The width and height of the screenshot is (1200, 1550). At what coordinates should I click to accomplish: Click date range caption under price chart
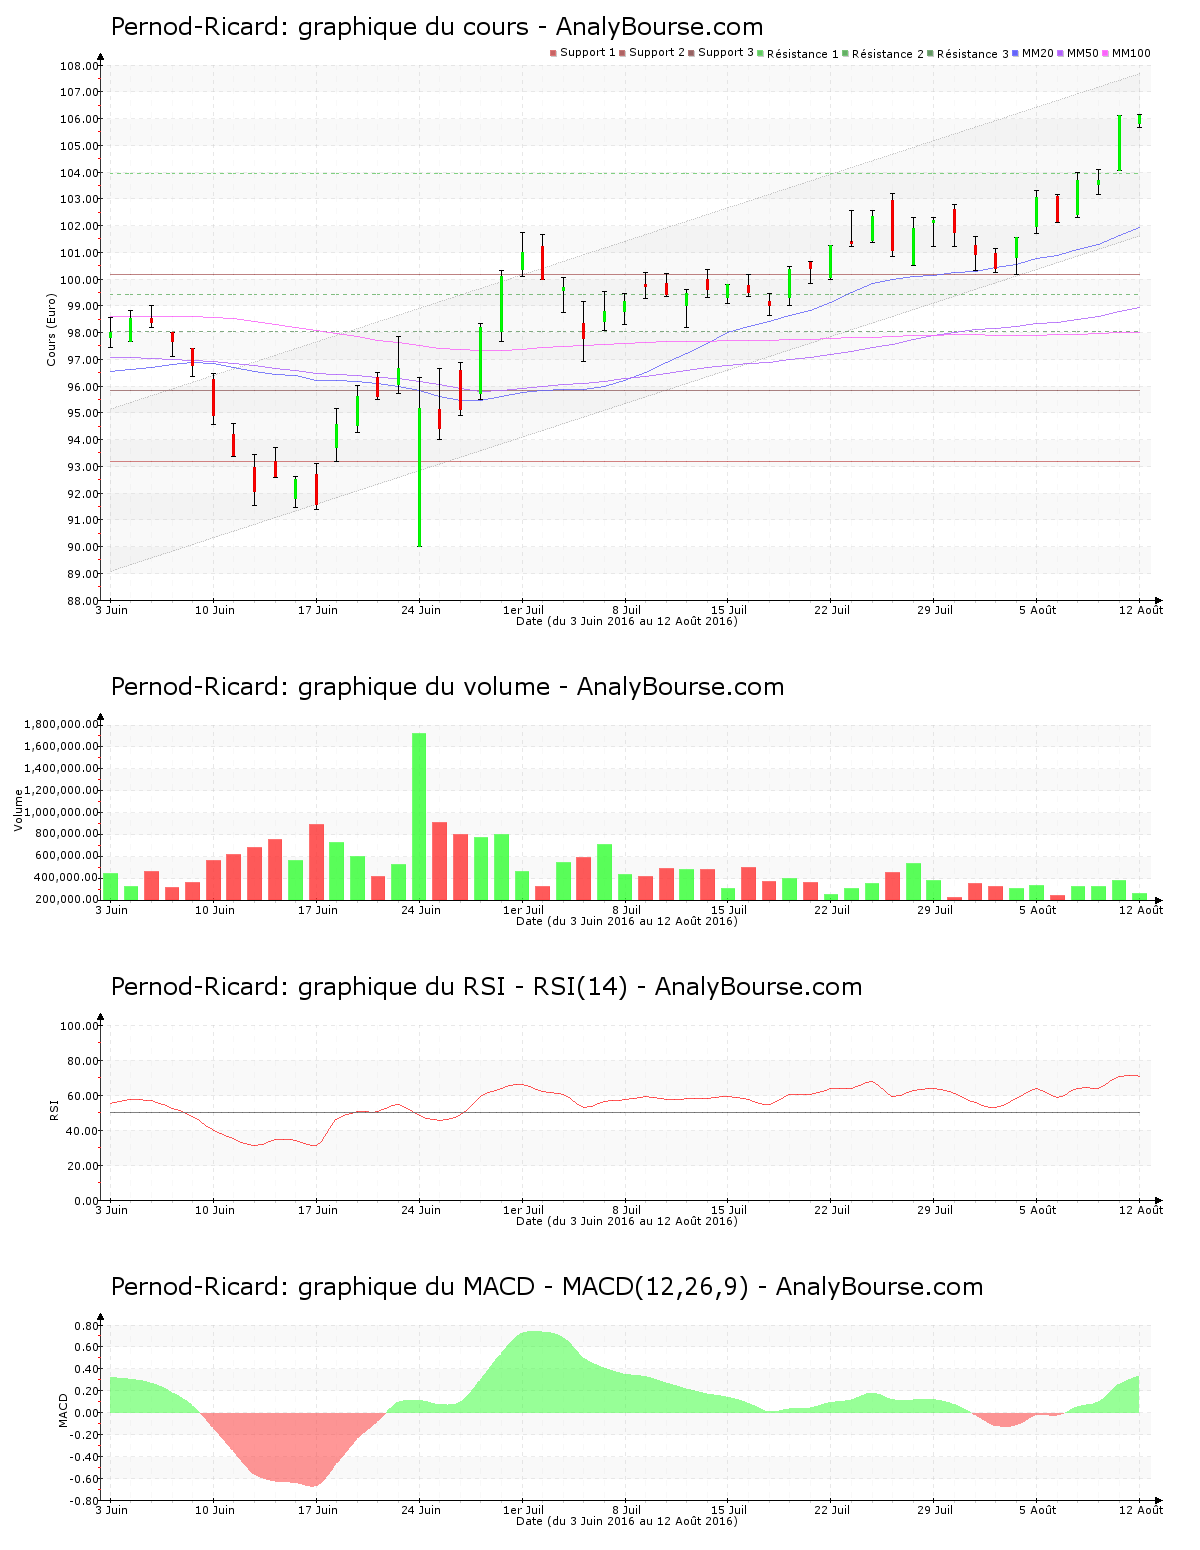coord(627,621)
